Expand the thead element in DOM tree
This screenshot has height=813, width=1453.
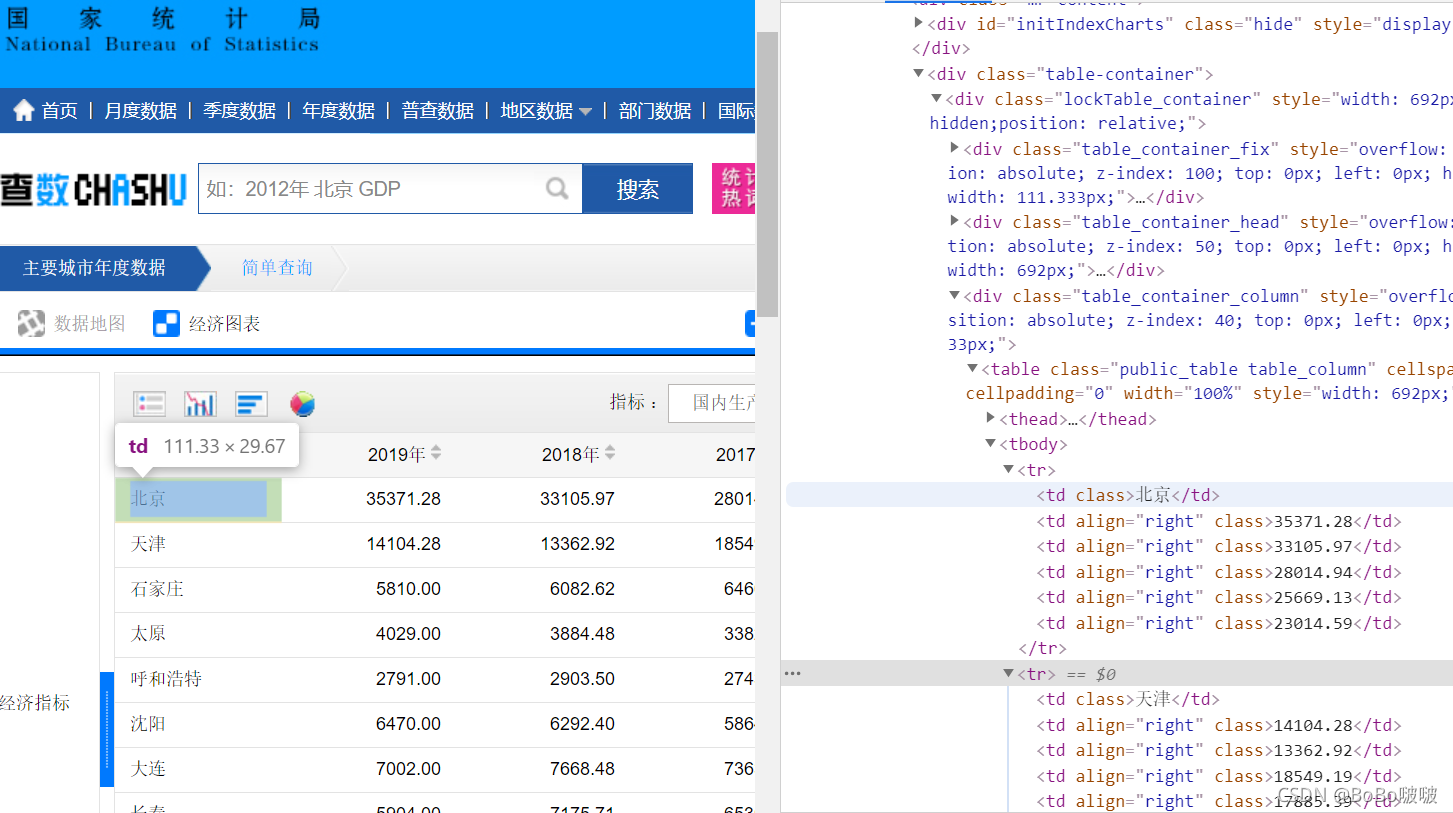[x=991, y=419]
